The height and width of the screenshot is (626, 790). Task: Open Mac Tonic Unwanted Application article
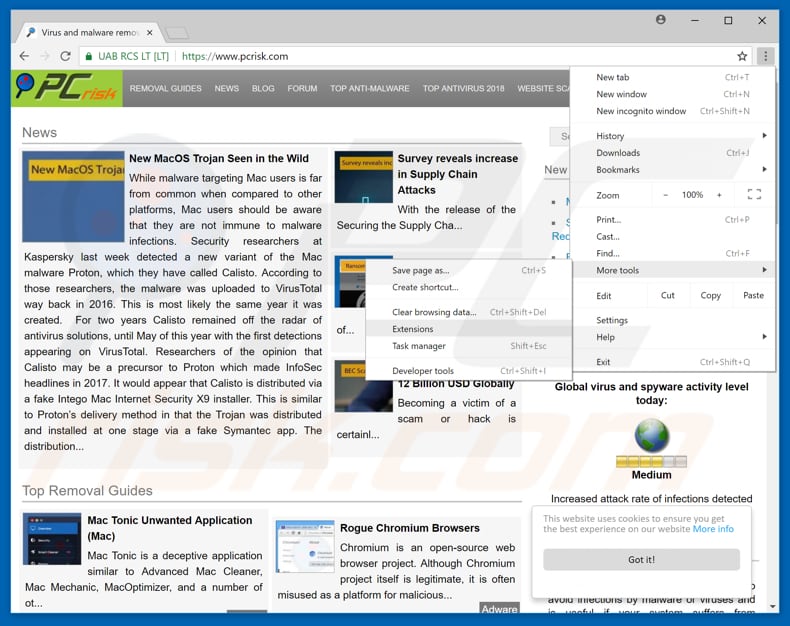[x=170, y=528]
